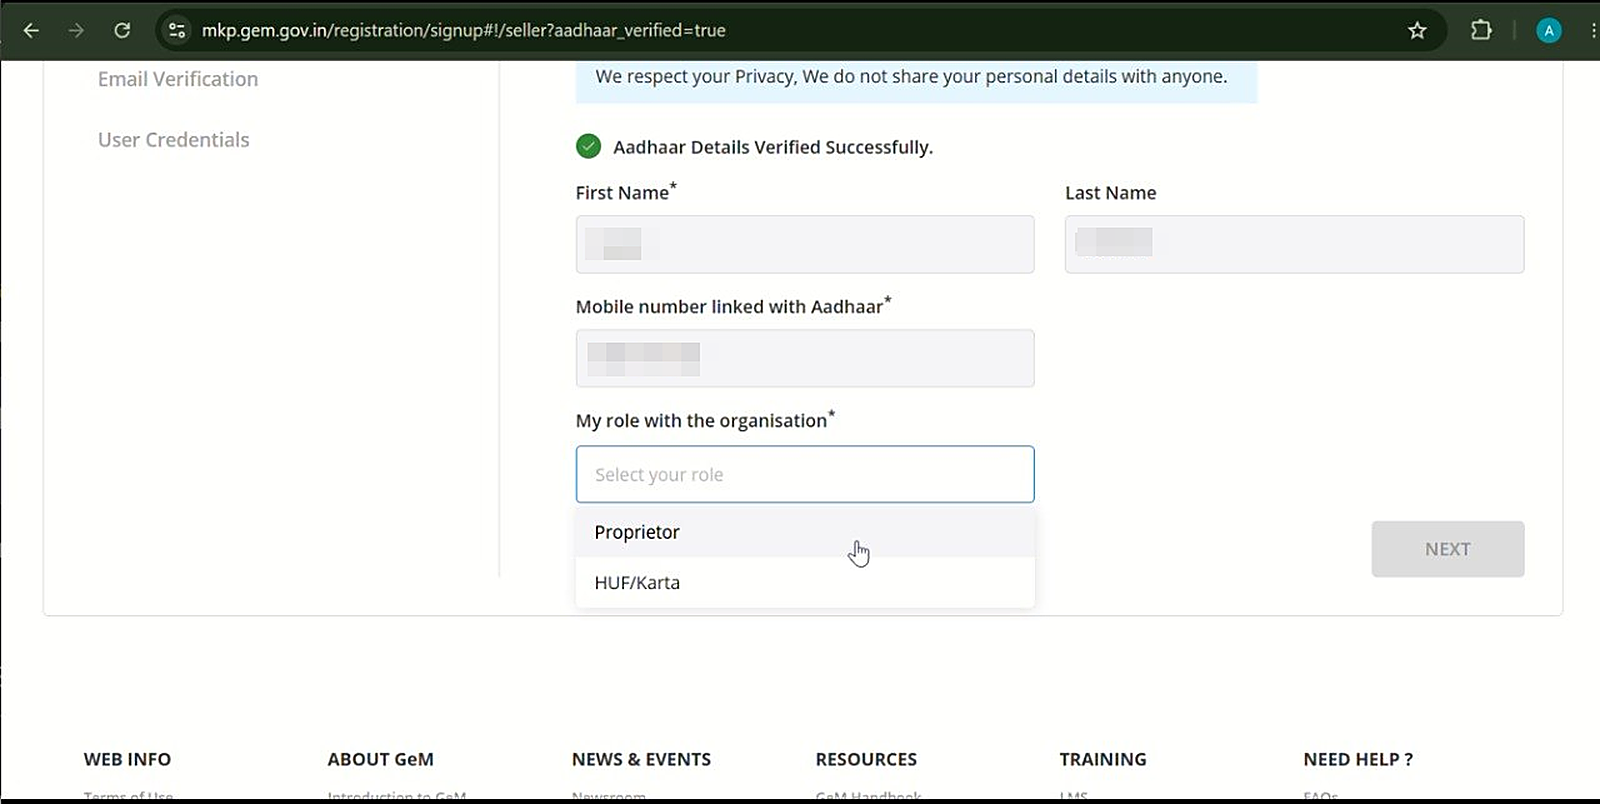Bookmark this page with the star icon
This screenshot has height=804, width=1600.
point(1417,30)
